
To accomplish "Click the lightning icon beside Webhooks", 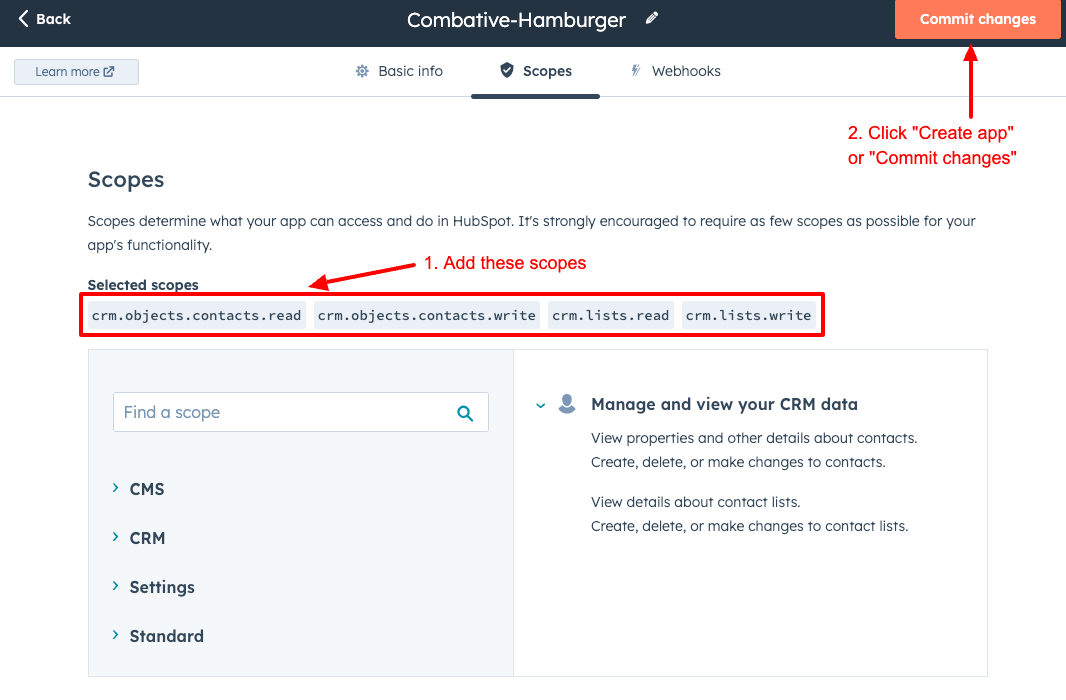I will point(636,71).
